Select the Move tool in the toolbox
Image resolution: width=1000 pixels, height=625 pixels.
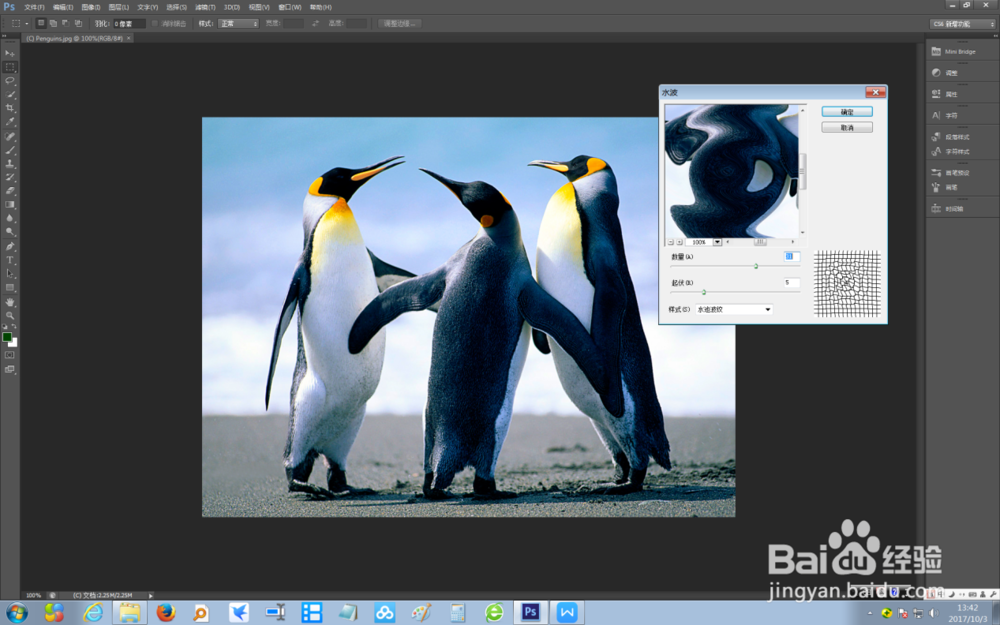pos(10,52)
